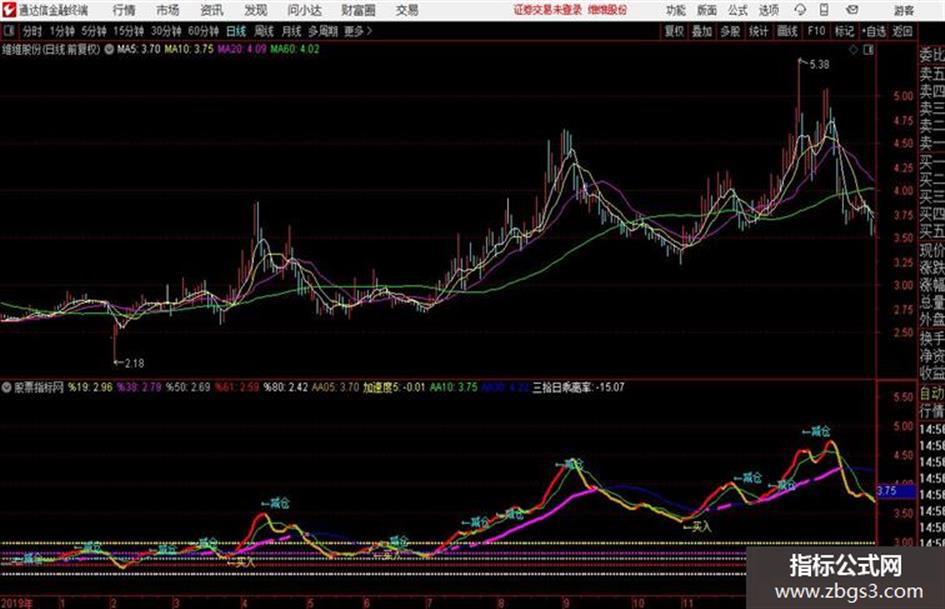Screen dimensions: 945x609
Task: Click the MA10: 3.75 indicator value
Action: point(189,49)
